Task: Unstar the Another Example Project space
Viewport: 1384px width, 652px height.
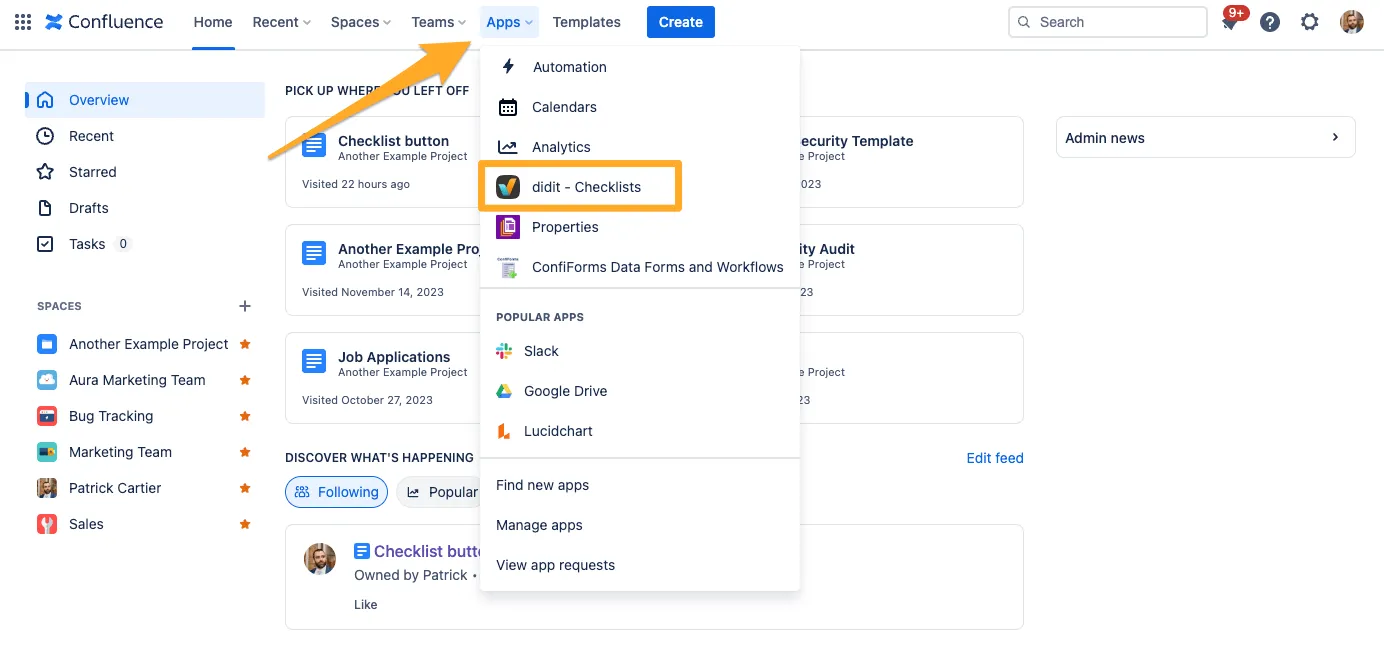Action: (x=245, y=344)
